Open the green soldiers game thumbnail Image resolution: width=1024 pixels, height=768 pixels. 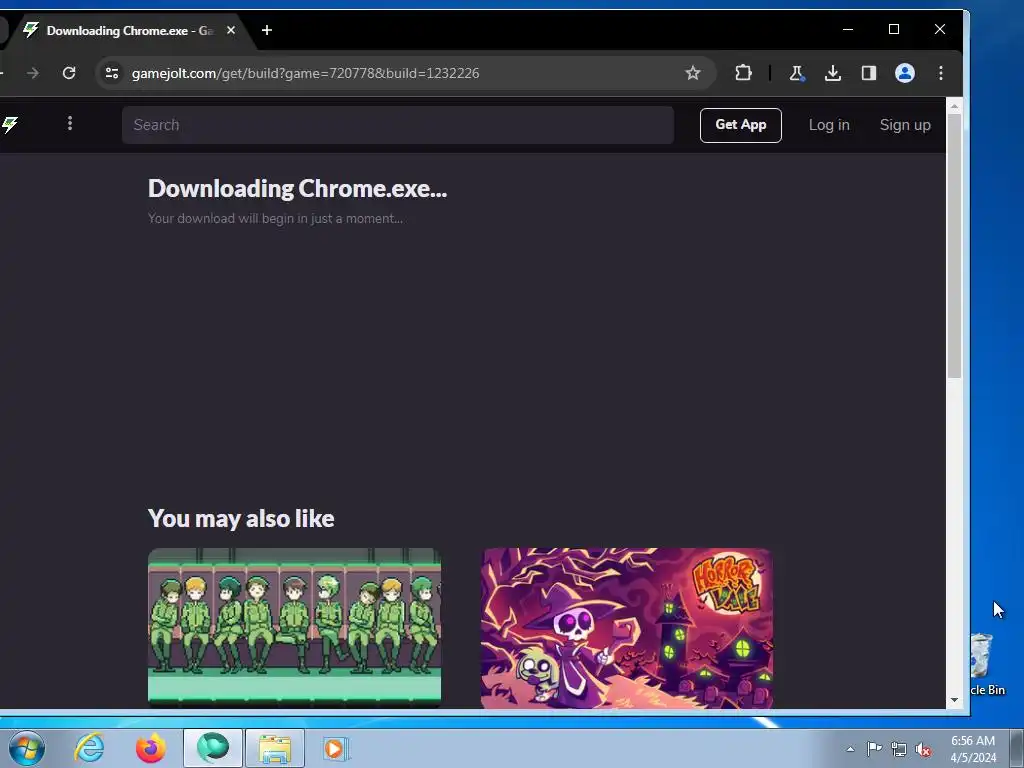pyautogui.click(x=295, y=628)
